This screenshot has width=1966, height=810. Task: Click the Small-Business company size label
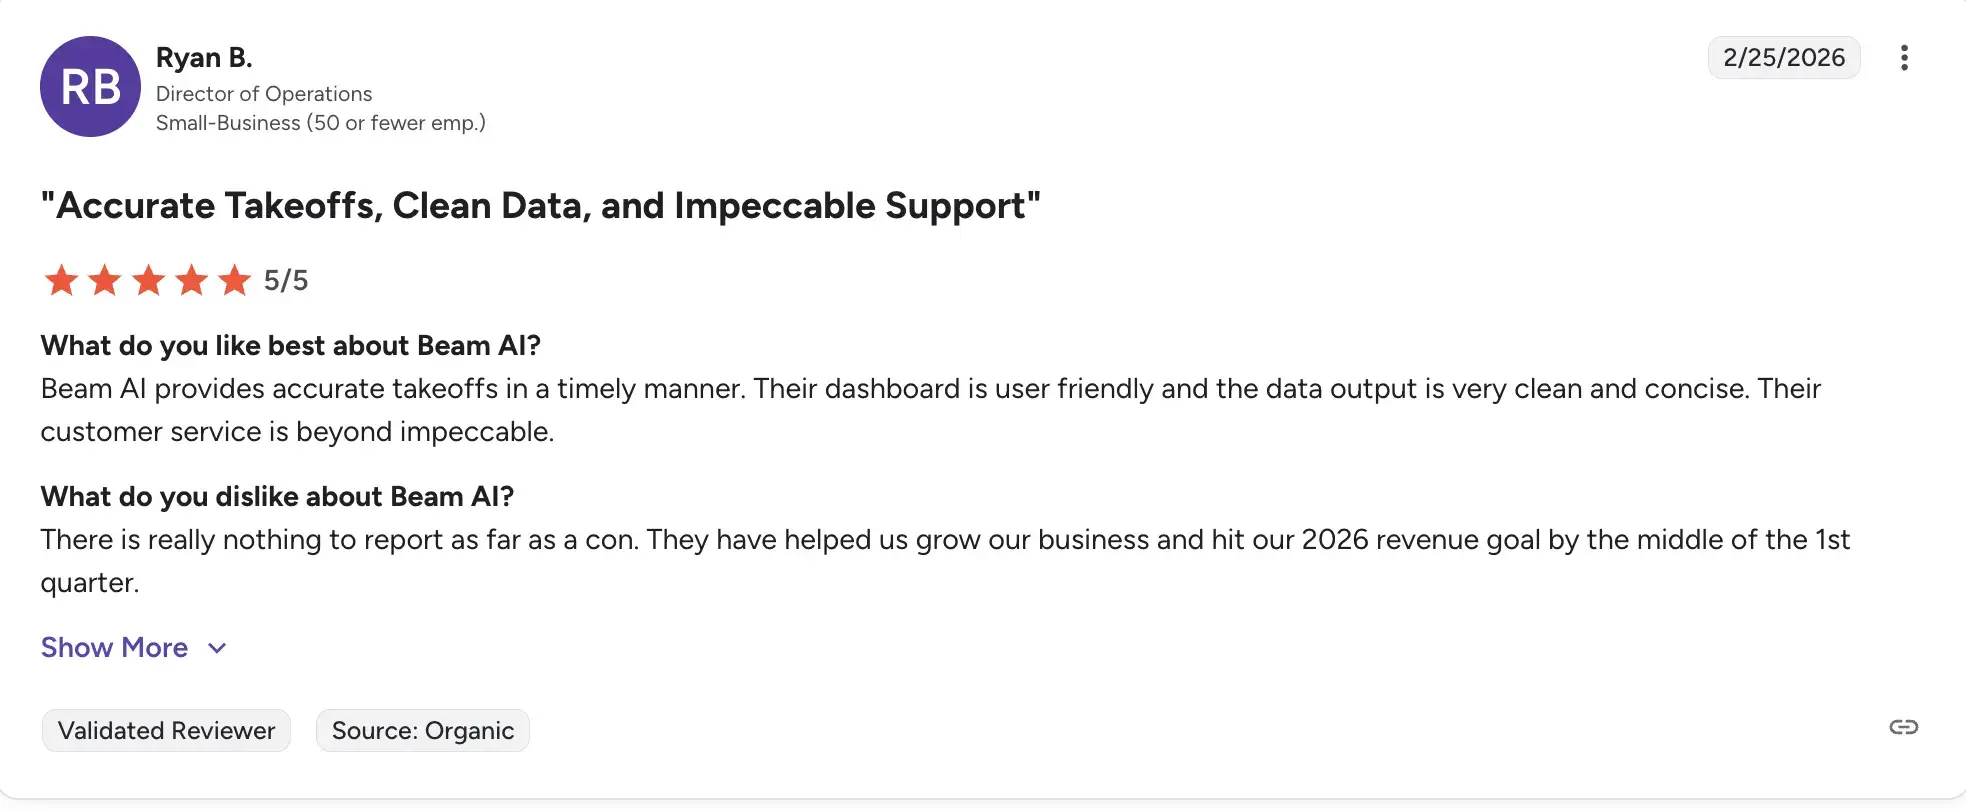pyautogui.click(x=320, y=123)
